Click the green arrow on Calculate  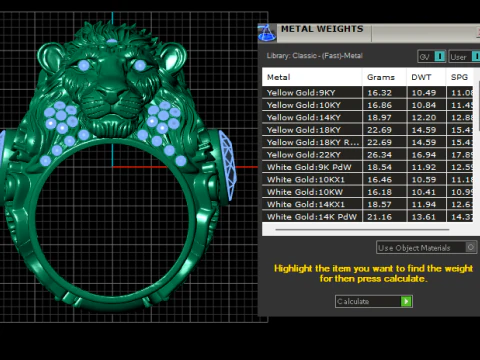[x=406, y=301]
